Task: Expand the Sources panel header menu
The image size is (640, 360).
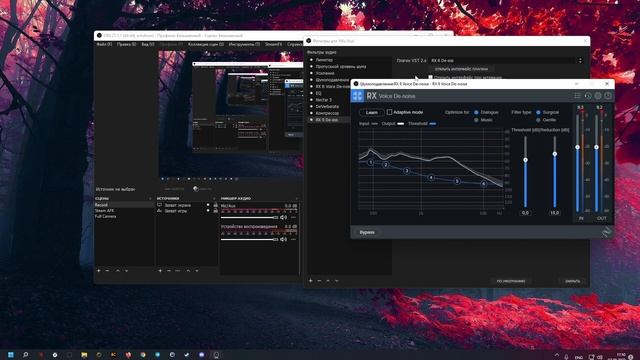Action: click(x=214, y=198)
